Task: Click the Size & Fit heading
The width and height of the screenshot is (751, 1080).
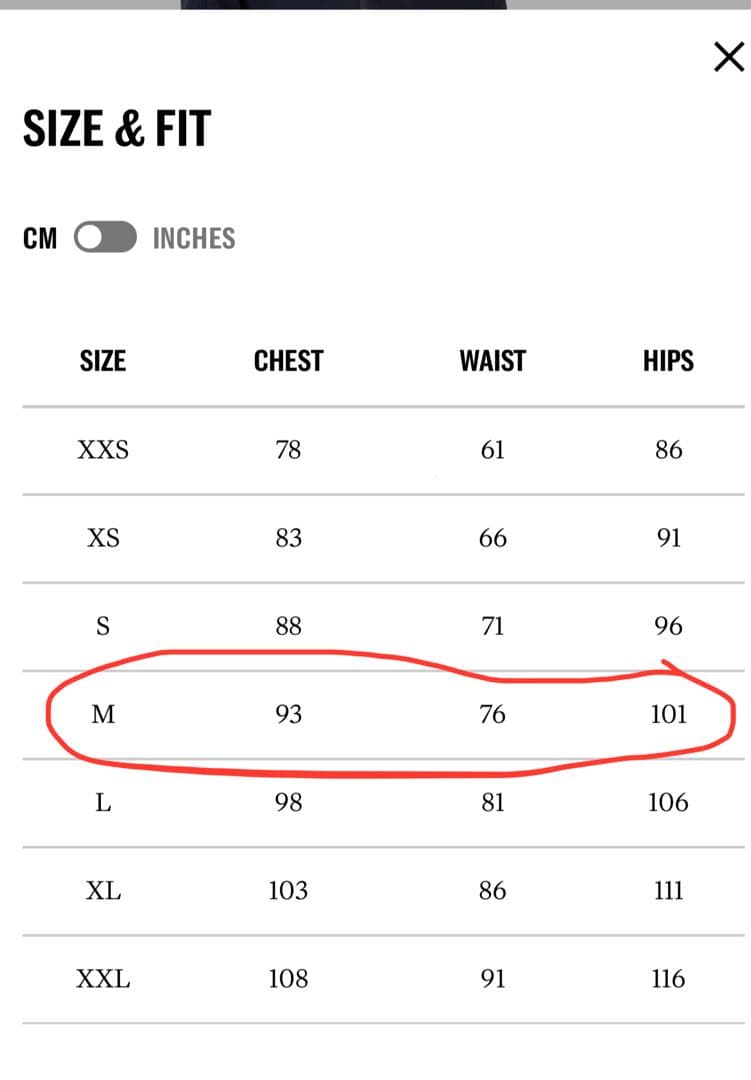Action: click(x=117, y=129)
